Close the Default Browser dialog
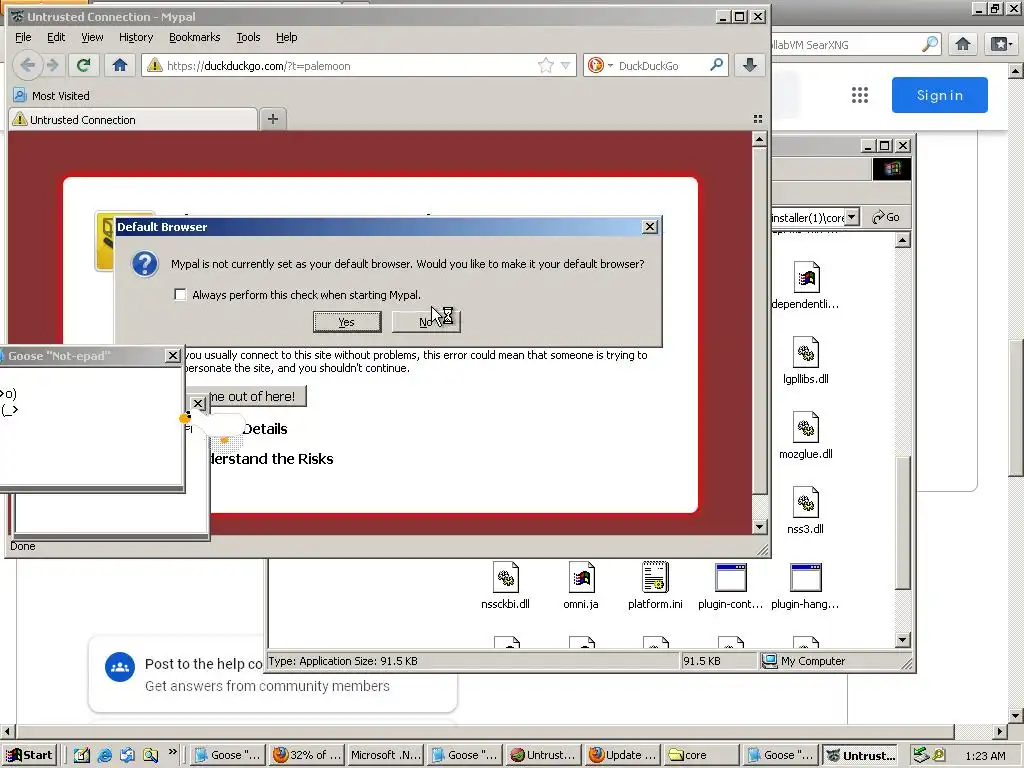The image size is (1024, 768). [649, 227]
